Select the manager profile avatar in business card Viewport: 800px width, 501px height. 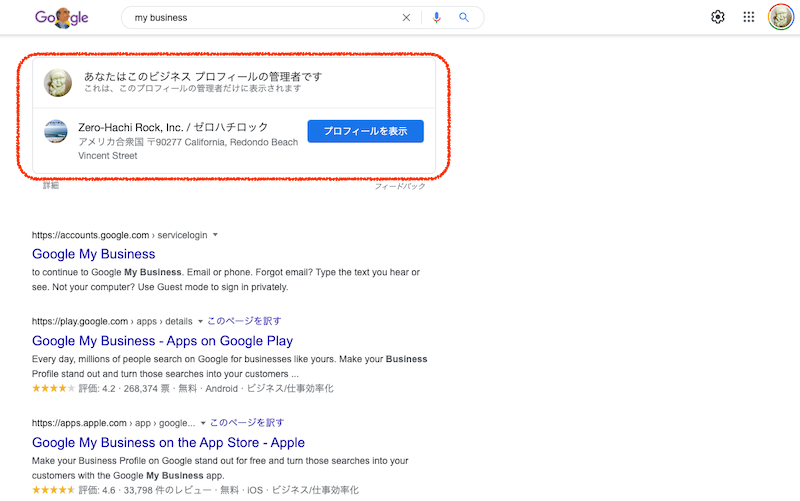58,83
